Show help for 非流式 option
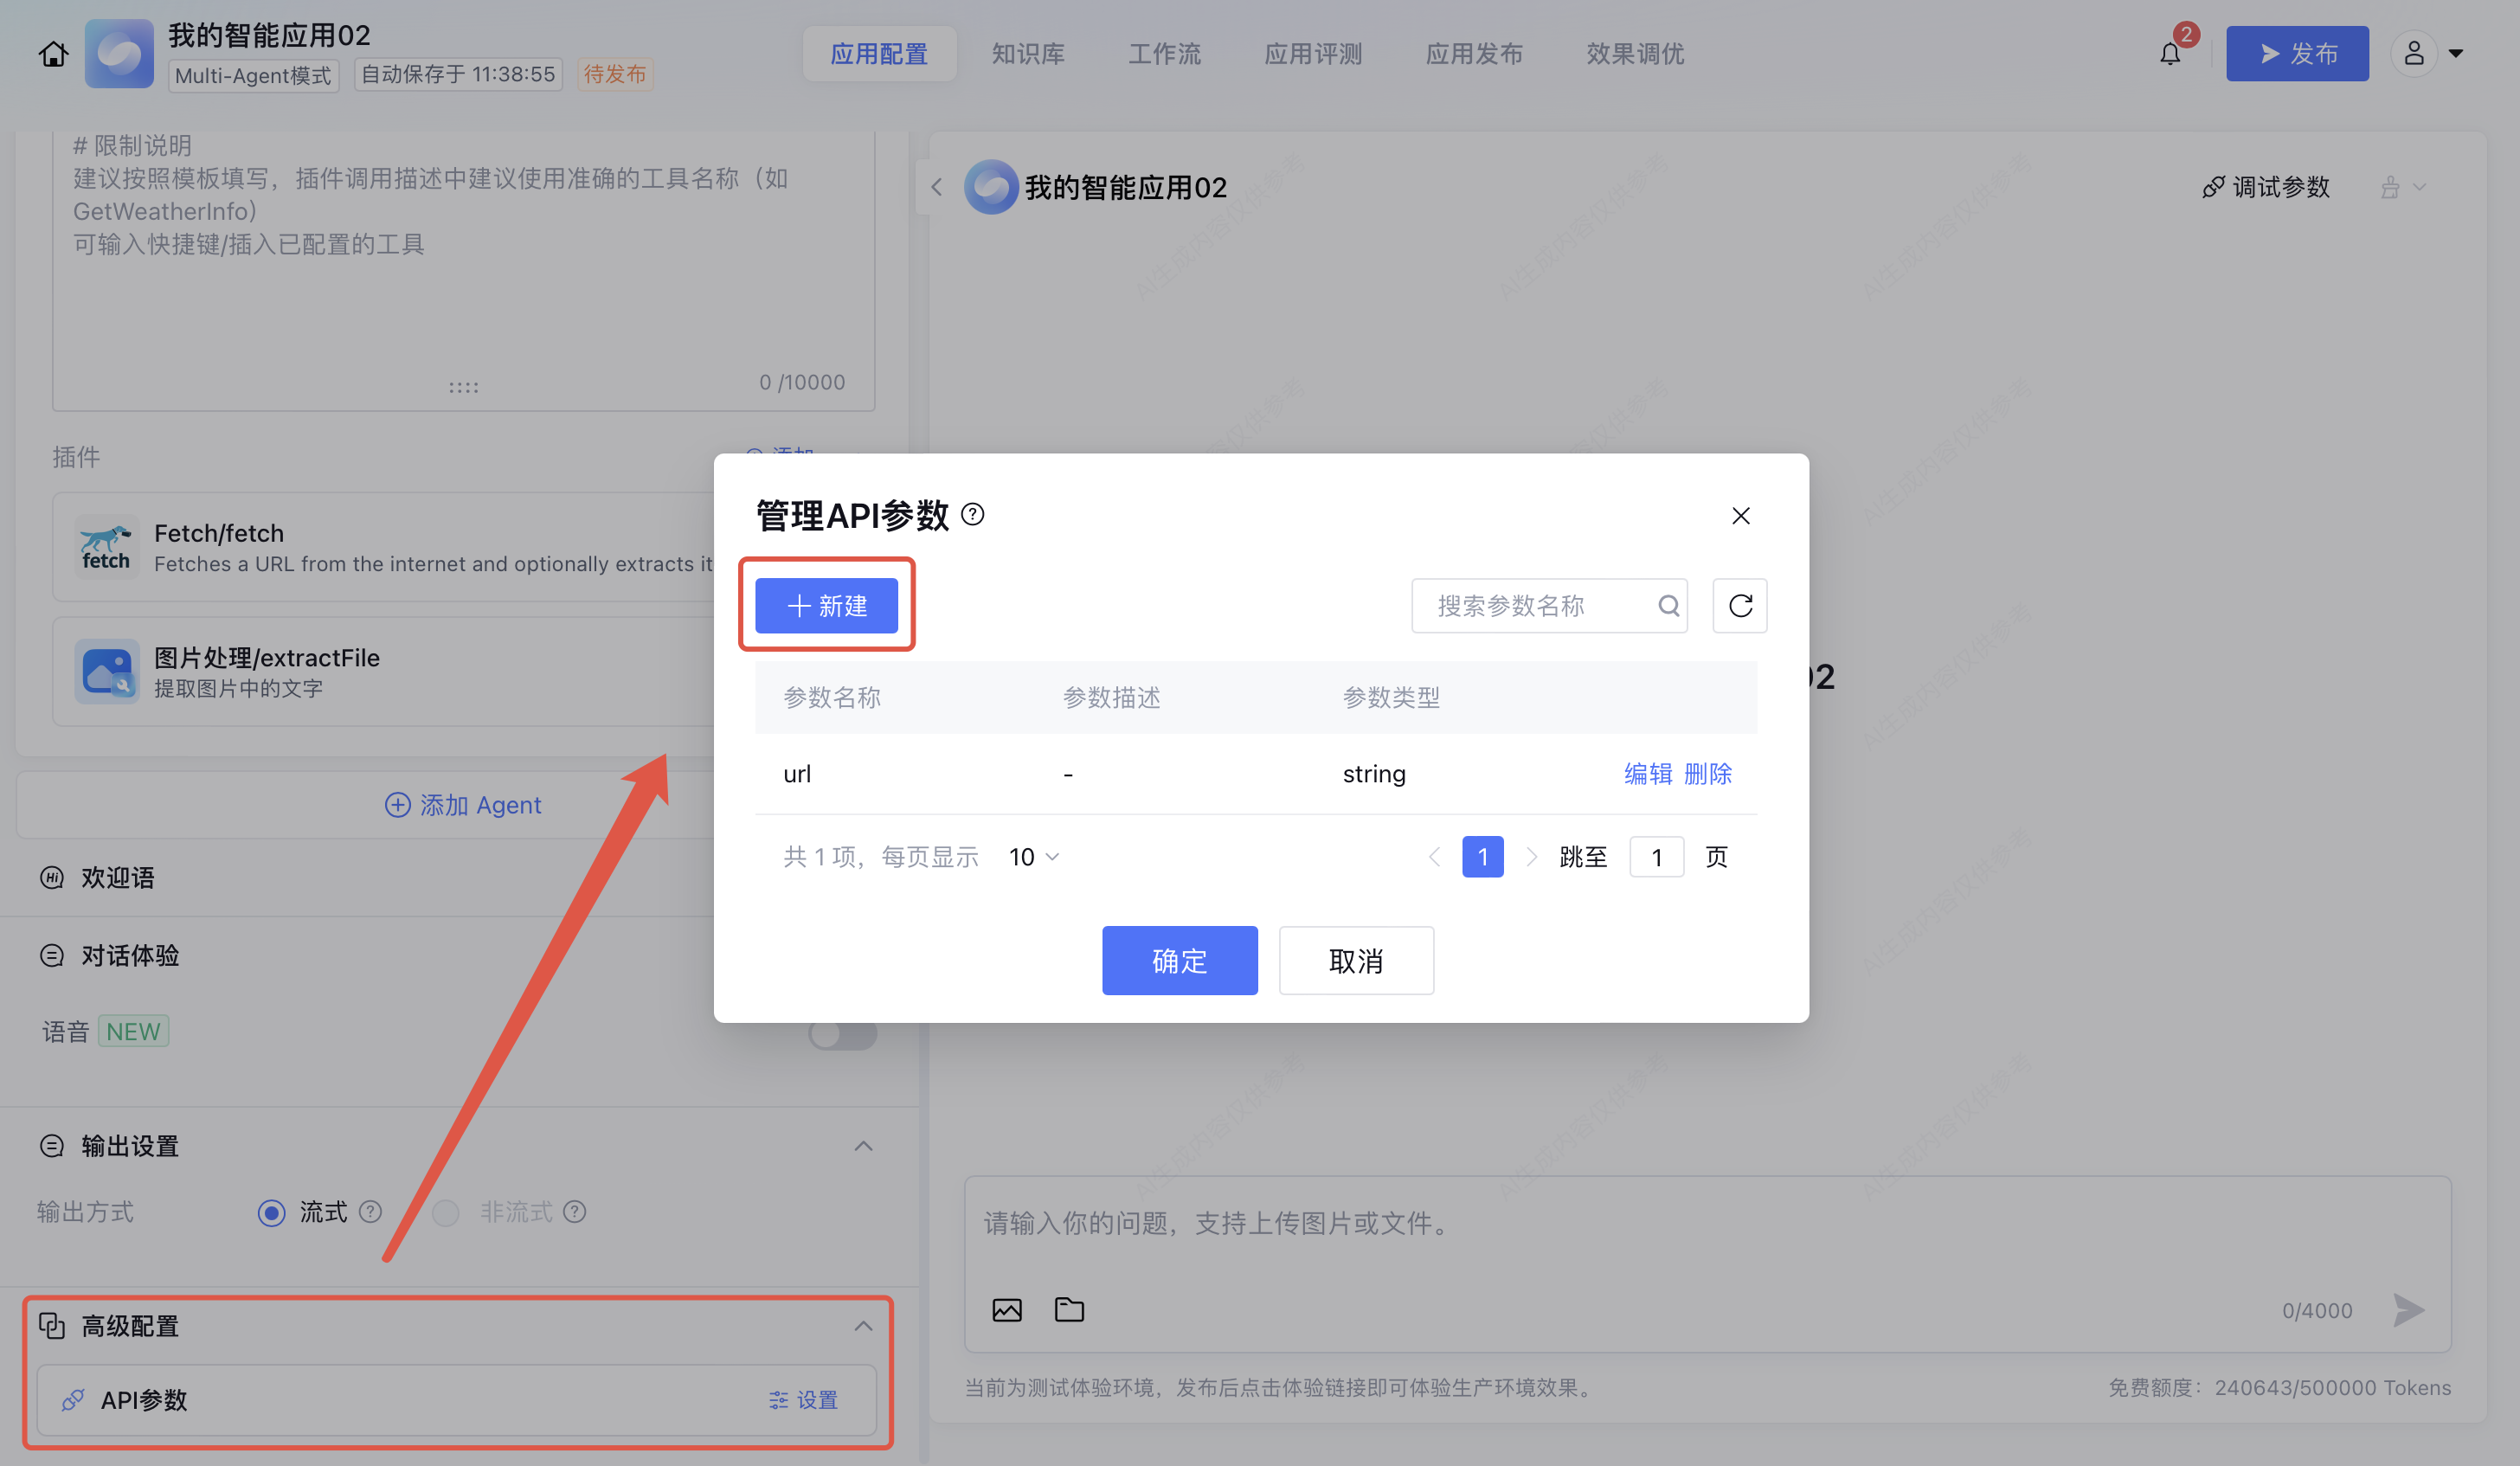The height and width of the screenshot is (1466, 2520). 574,1212
